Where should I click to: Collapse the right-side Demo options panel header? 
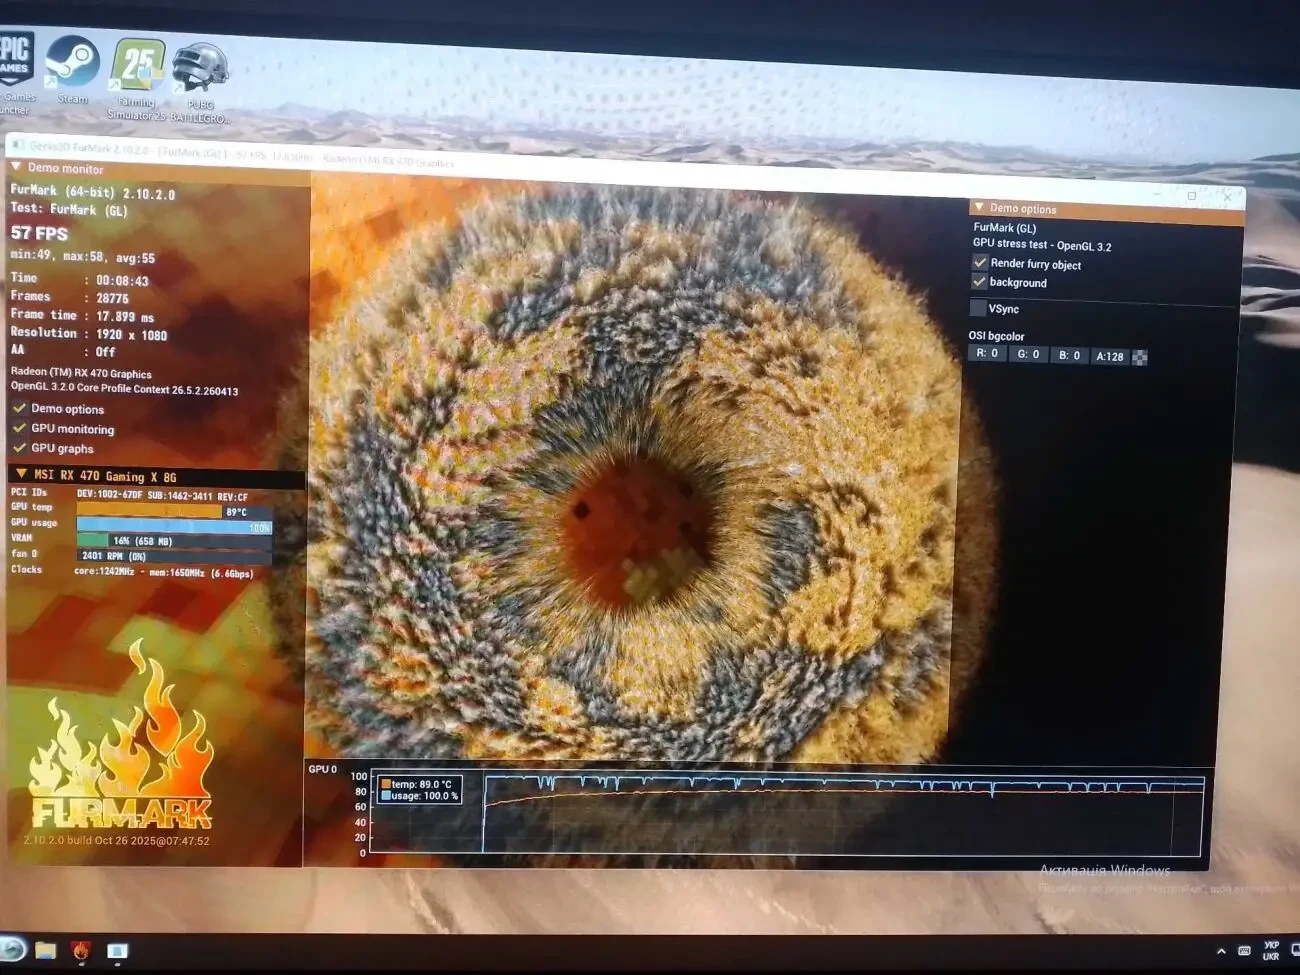979,207
